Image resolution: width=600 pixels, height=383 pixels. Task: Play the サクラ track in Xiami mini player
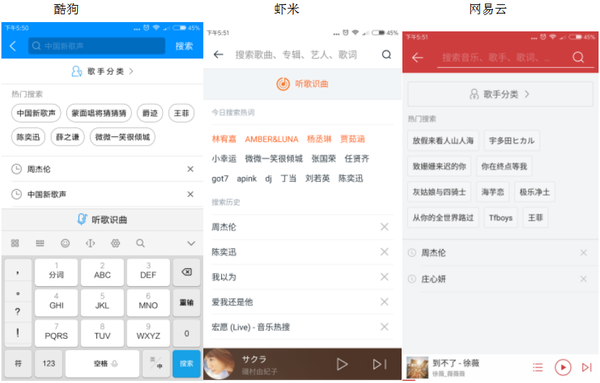342,364
